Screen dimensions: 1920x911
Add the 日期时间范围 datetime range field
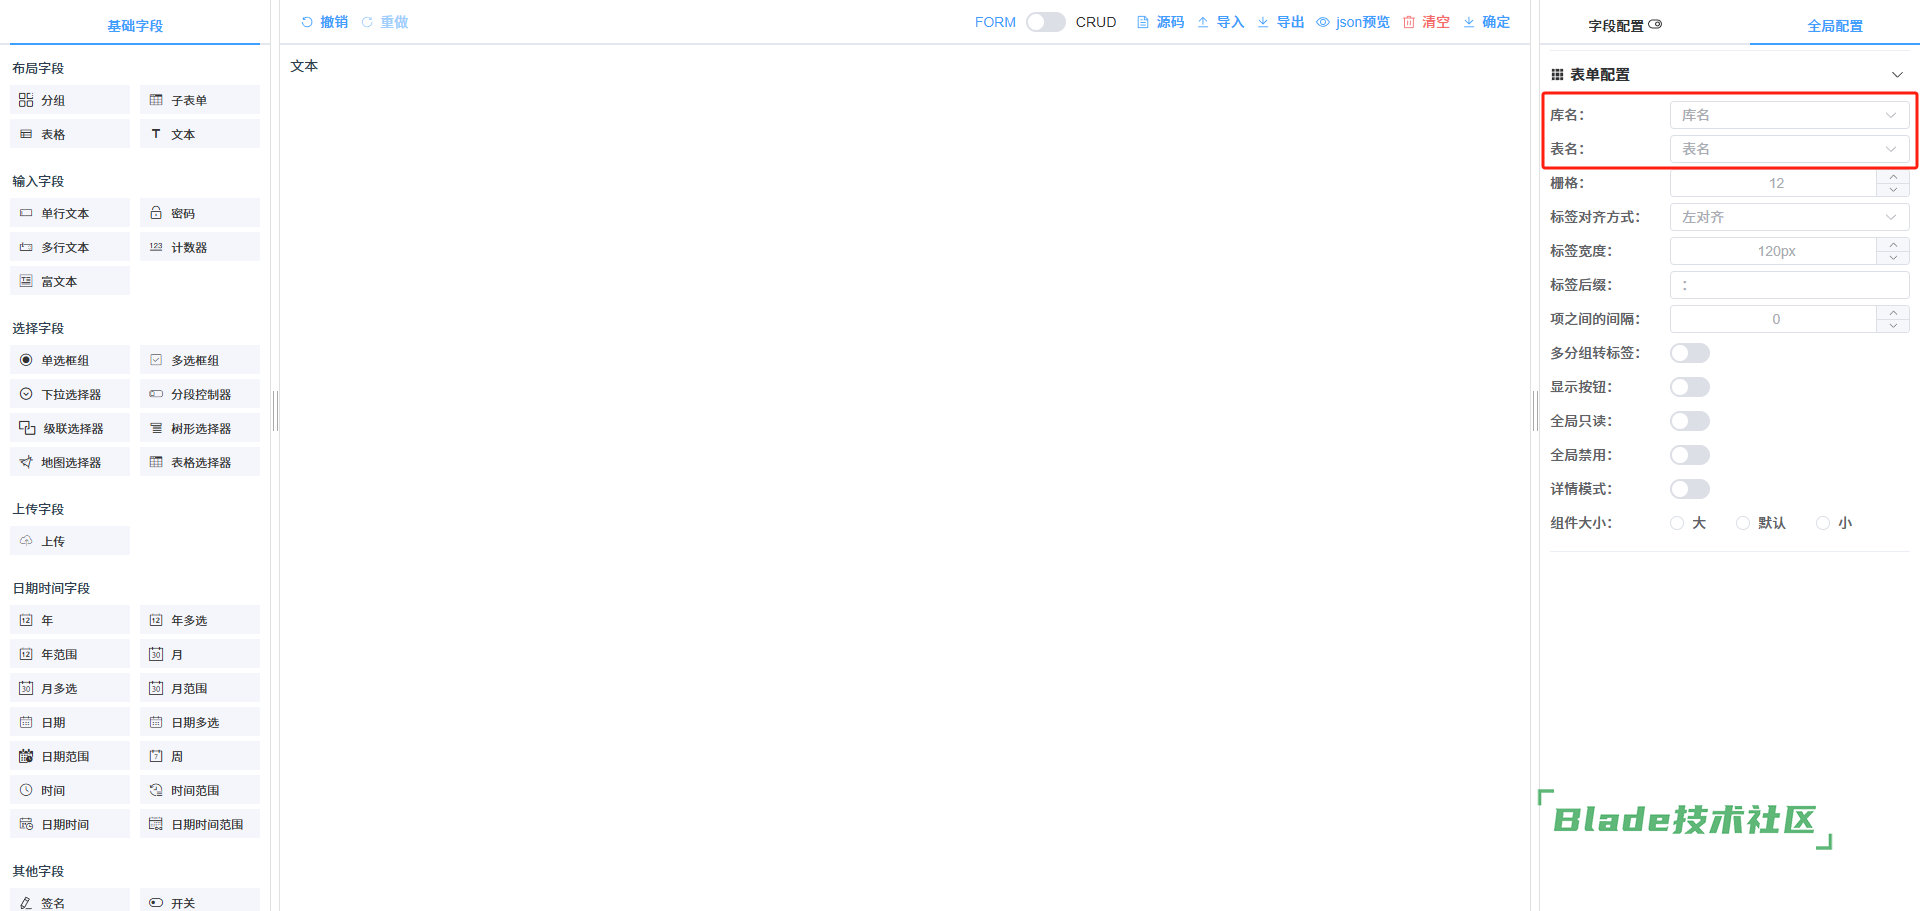coord(200,824)
